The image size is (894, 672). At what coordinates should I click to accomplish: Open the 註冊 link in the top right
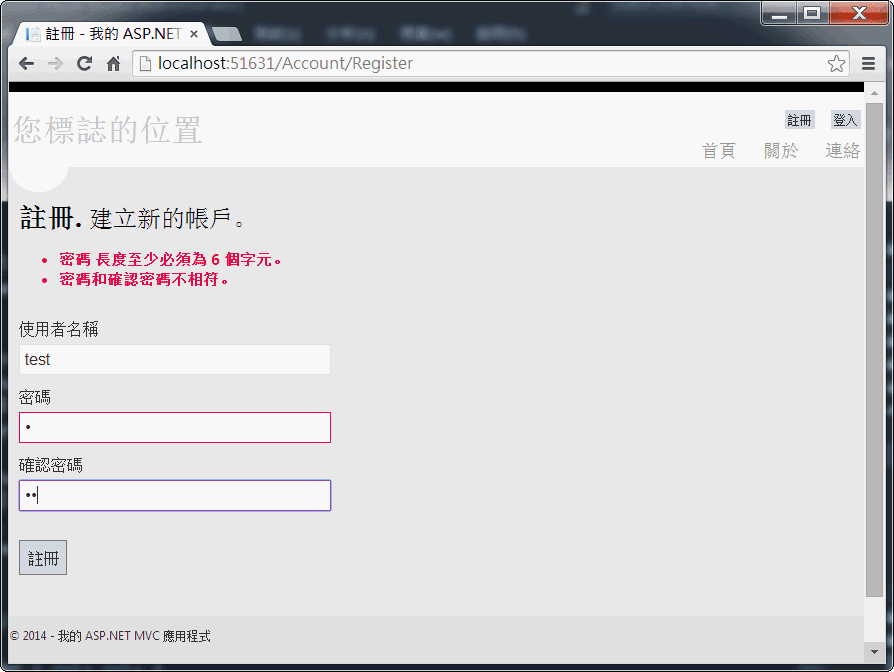tap(799, 120)
